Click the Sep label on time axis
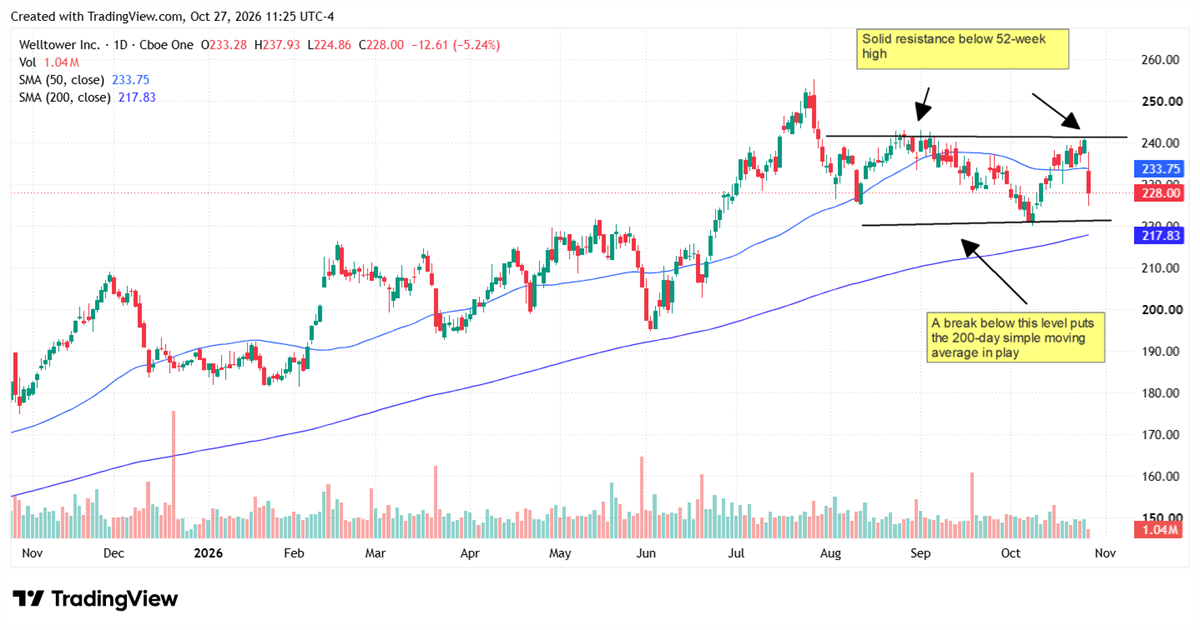The image size is (1200, 630). [920, 552]
